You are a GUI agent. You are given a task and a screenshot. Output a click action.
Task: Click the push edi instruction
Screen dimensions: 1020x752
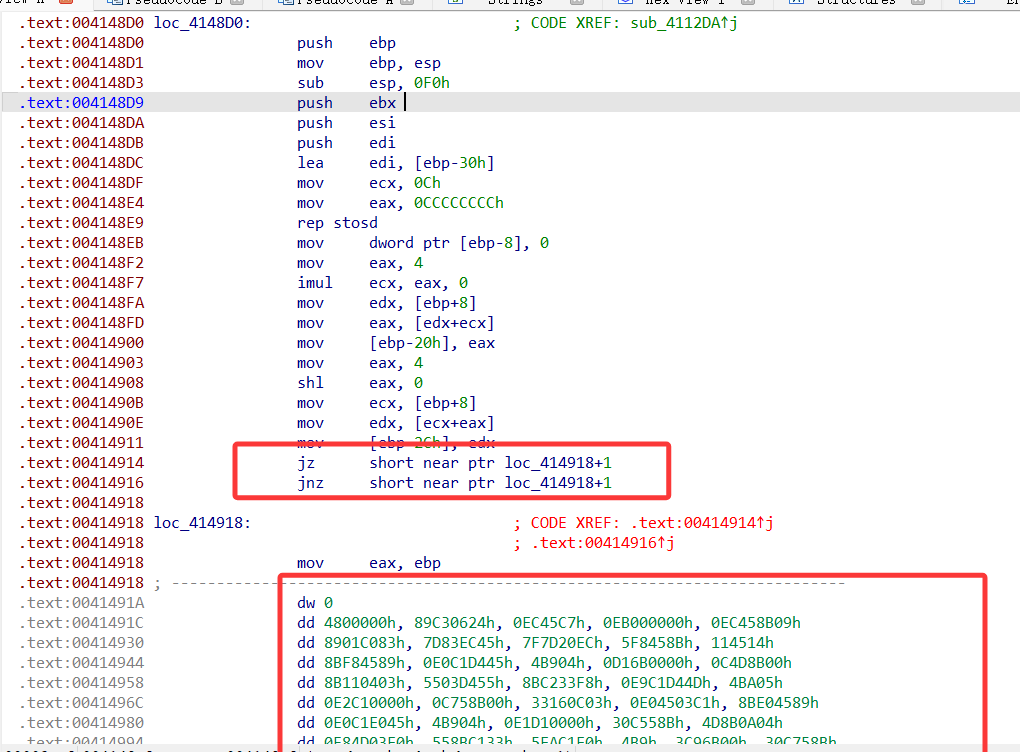346,143
